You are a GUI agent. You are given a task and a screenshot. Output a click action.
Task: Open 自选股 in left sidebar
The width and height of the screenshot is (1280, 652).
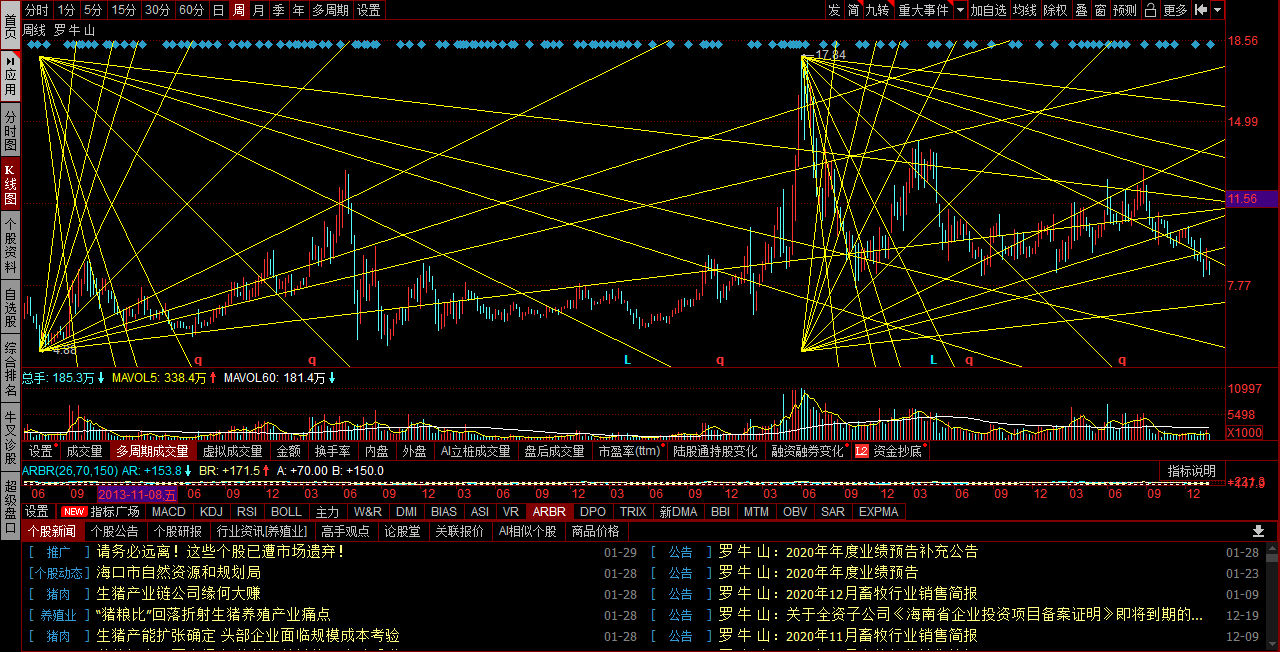click(10, 307)
